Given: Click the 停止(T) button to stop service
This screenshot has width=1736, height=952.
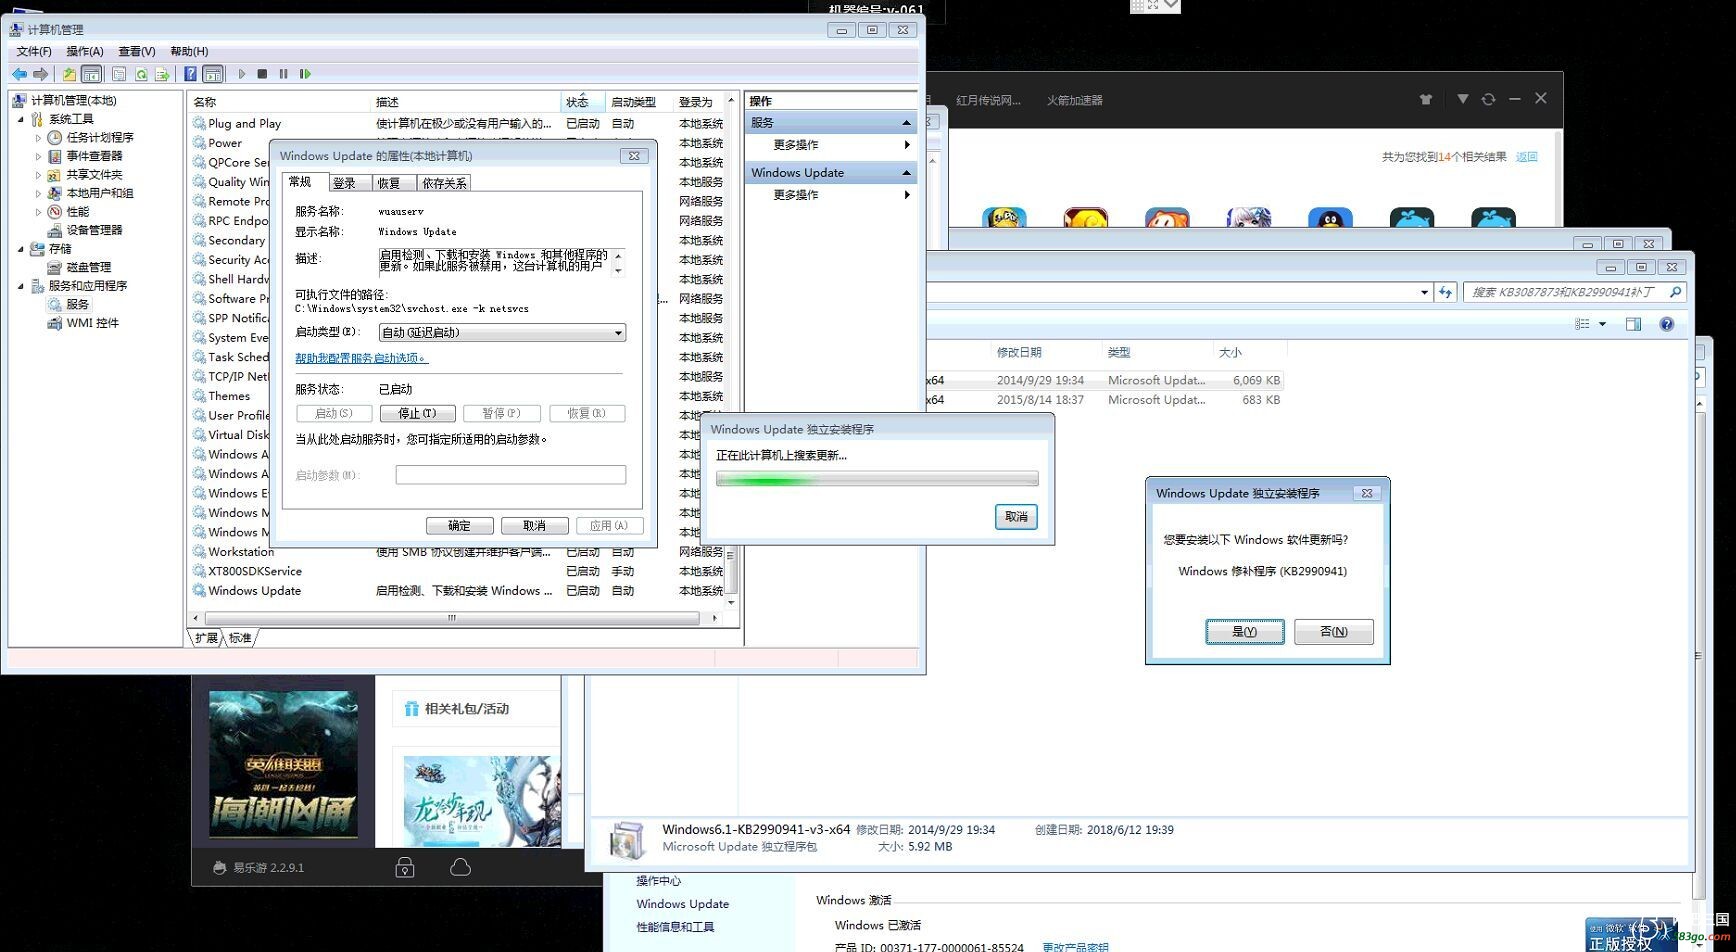Looking at the screenshot, I should (x=417, y=413).
